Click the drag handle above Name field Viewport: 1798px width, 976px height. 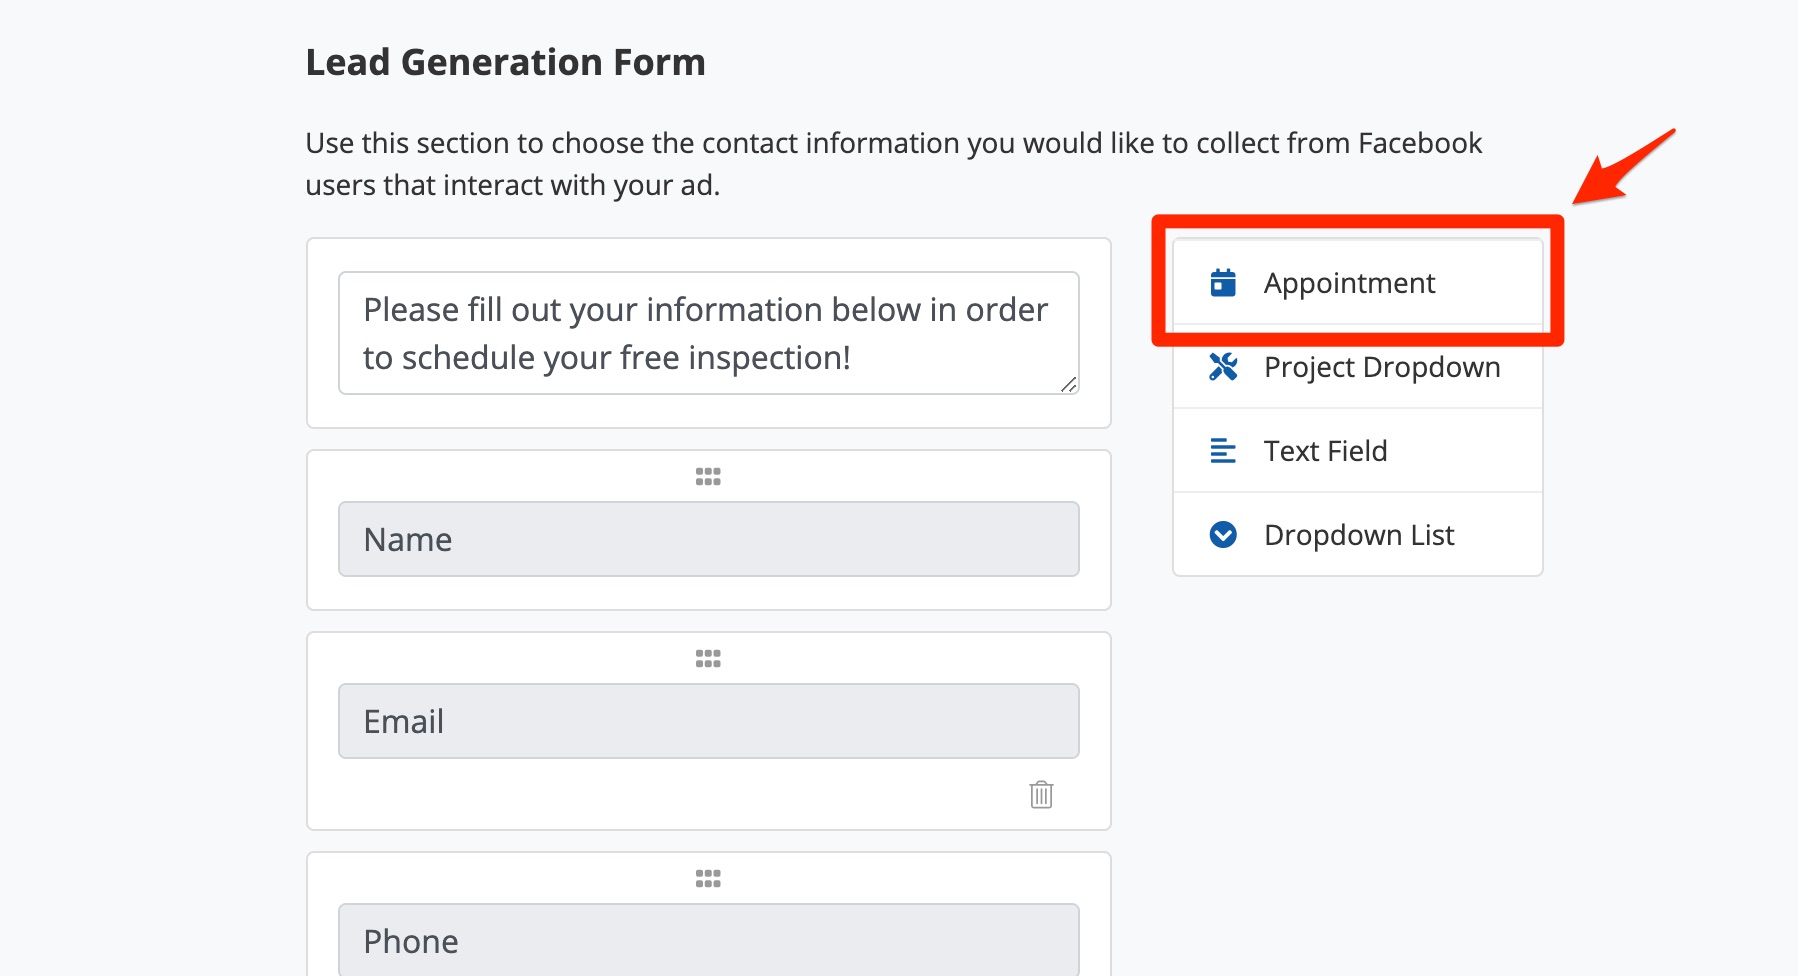(x=708, y=477)
